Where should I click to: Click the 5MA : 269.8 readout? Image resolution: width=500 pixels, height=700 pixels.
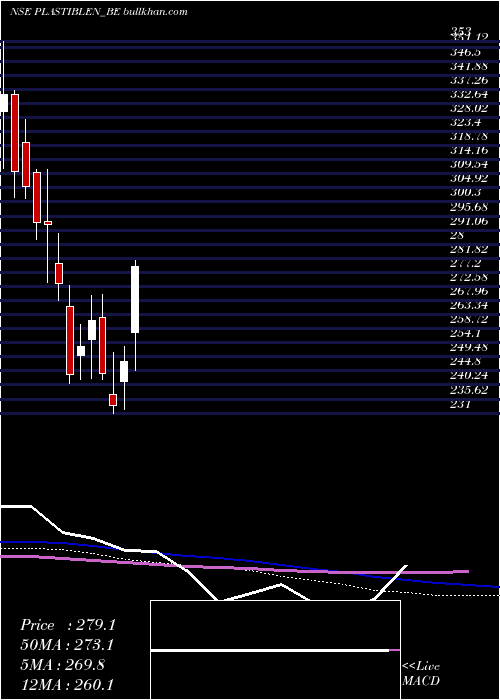coord(62,665)
